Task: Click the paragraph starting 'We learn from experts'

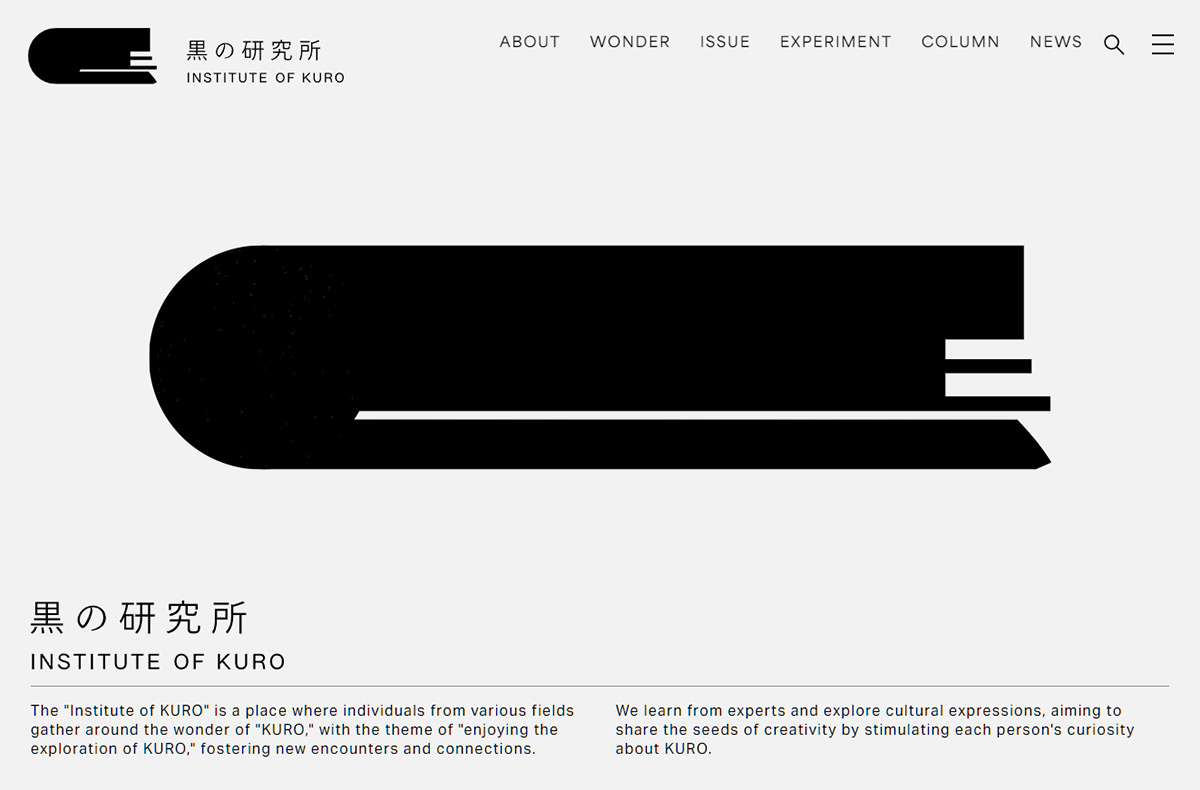Action: pos(875,730)
